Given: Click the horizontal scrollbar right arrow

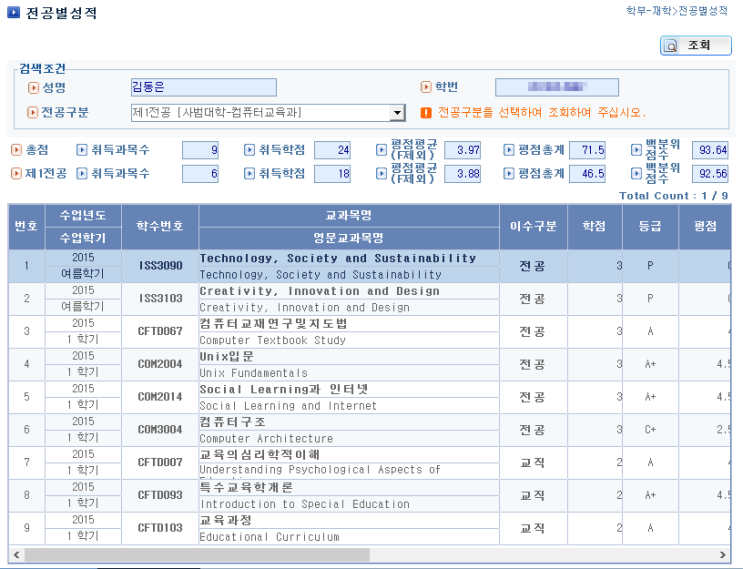Looking at the screenshot, I should click(x=723, y=554).
